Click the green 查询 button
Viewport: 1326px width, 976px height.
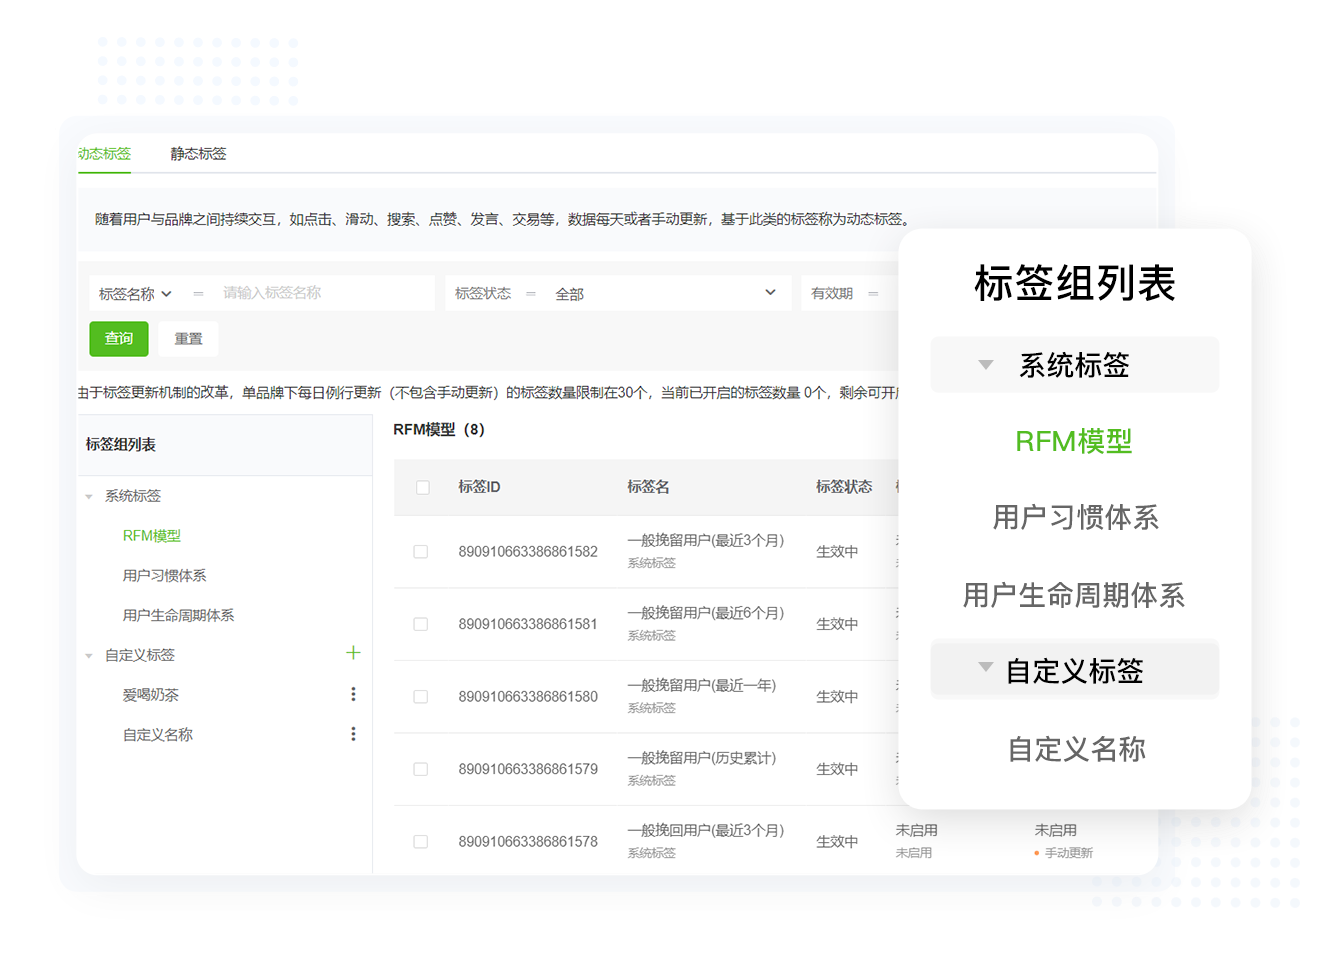pyautogui.click(x=119, y=339)
